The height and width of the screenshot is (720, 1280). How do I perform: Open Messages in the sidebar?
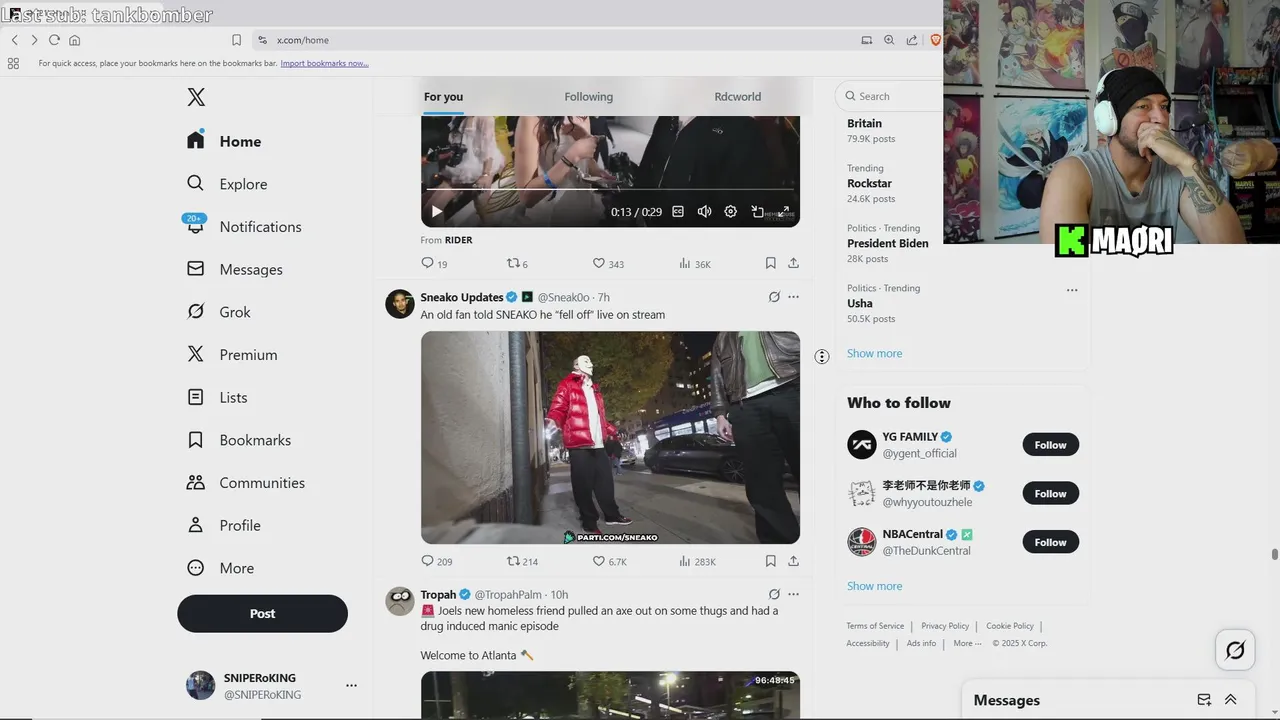(235, 269)
